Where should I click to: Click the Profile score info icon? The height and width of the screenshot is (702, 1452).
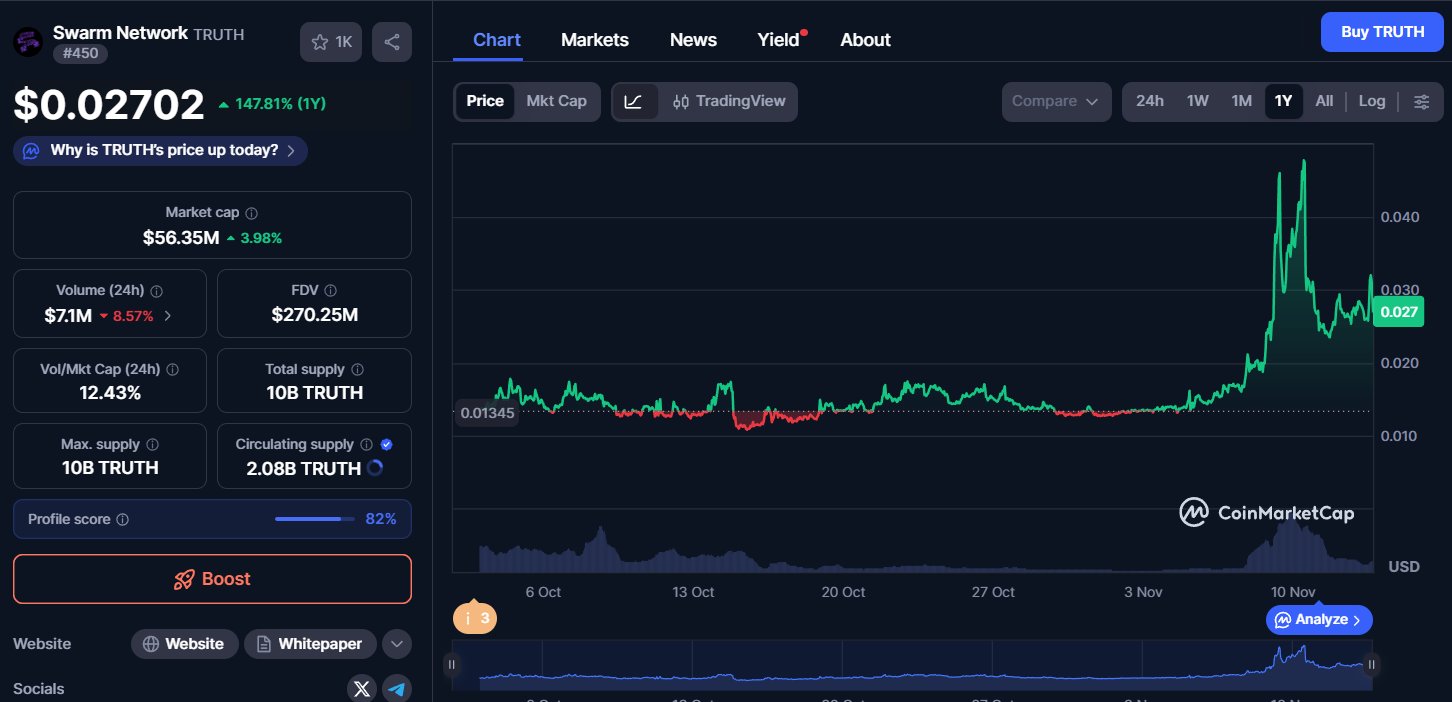122,520
